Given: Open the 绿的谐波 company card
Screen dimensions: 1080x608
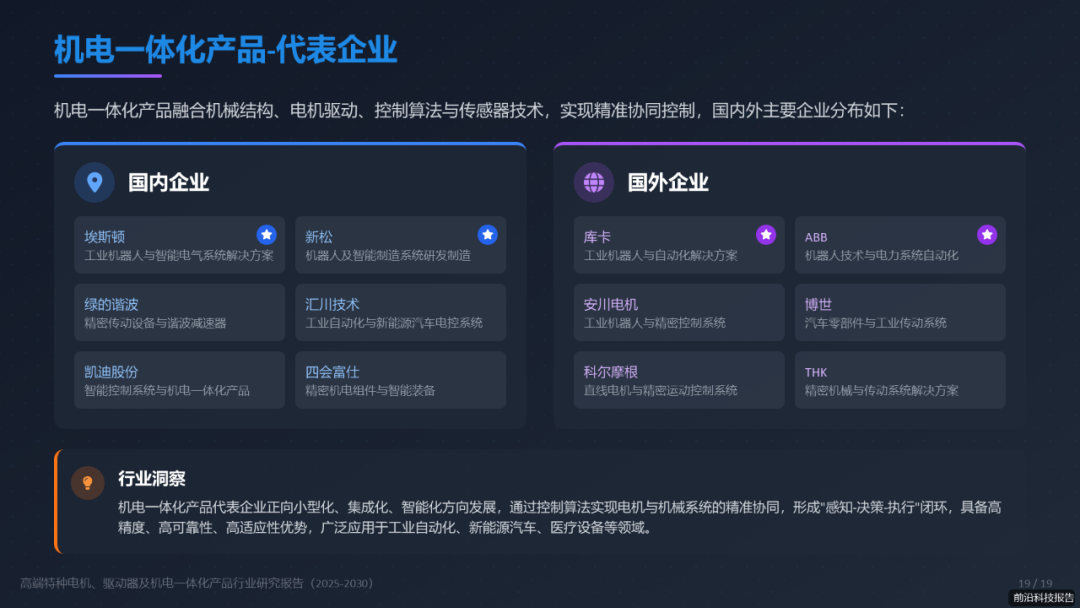Looking at the screenshot, I should click(x=179, y=312).
